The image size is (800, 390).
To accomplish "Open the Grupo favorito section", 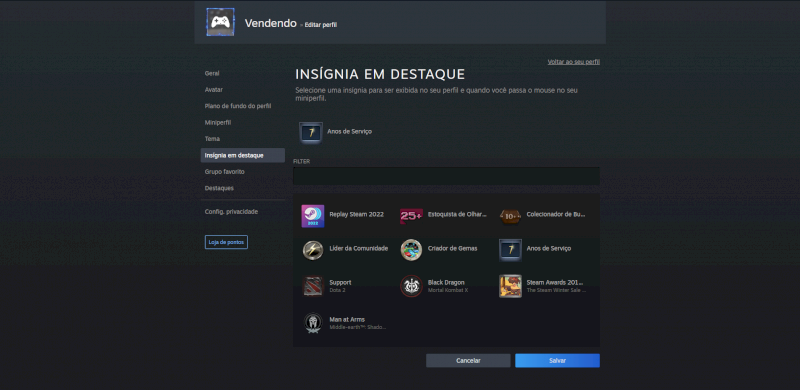I will [x=224, y=172].
